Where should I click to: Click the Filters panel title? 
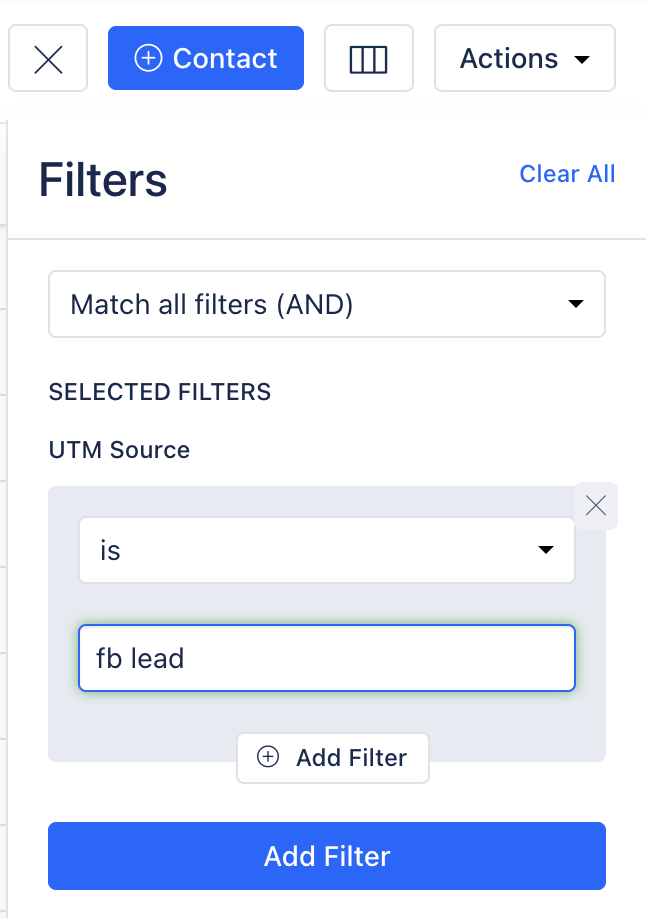tap(103, 180)
